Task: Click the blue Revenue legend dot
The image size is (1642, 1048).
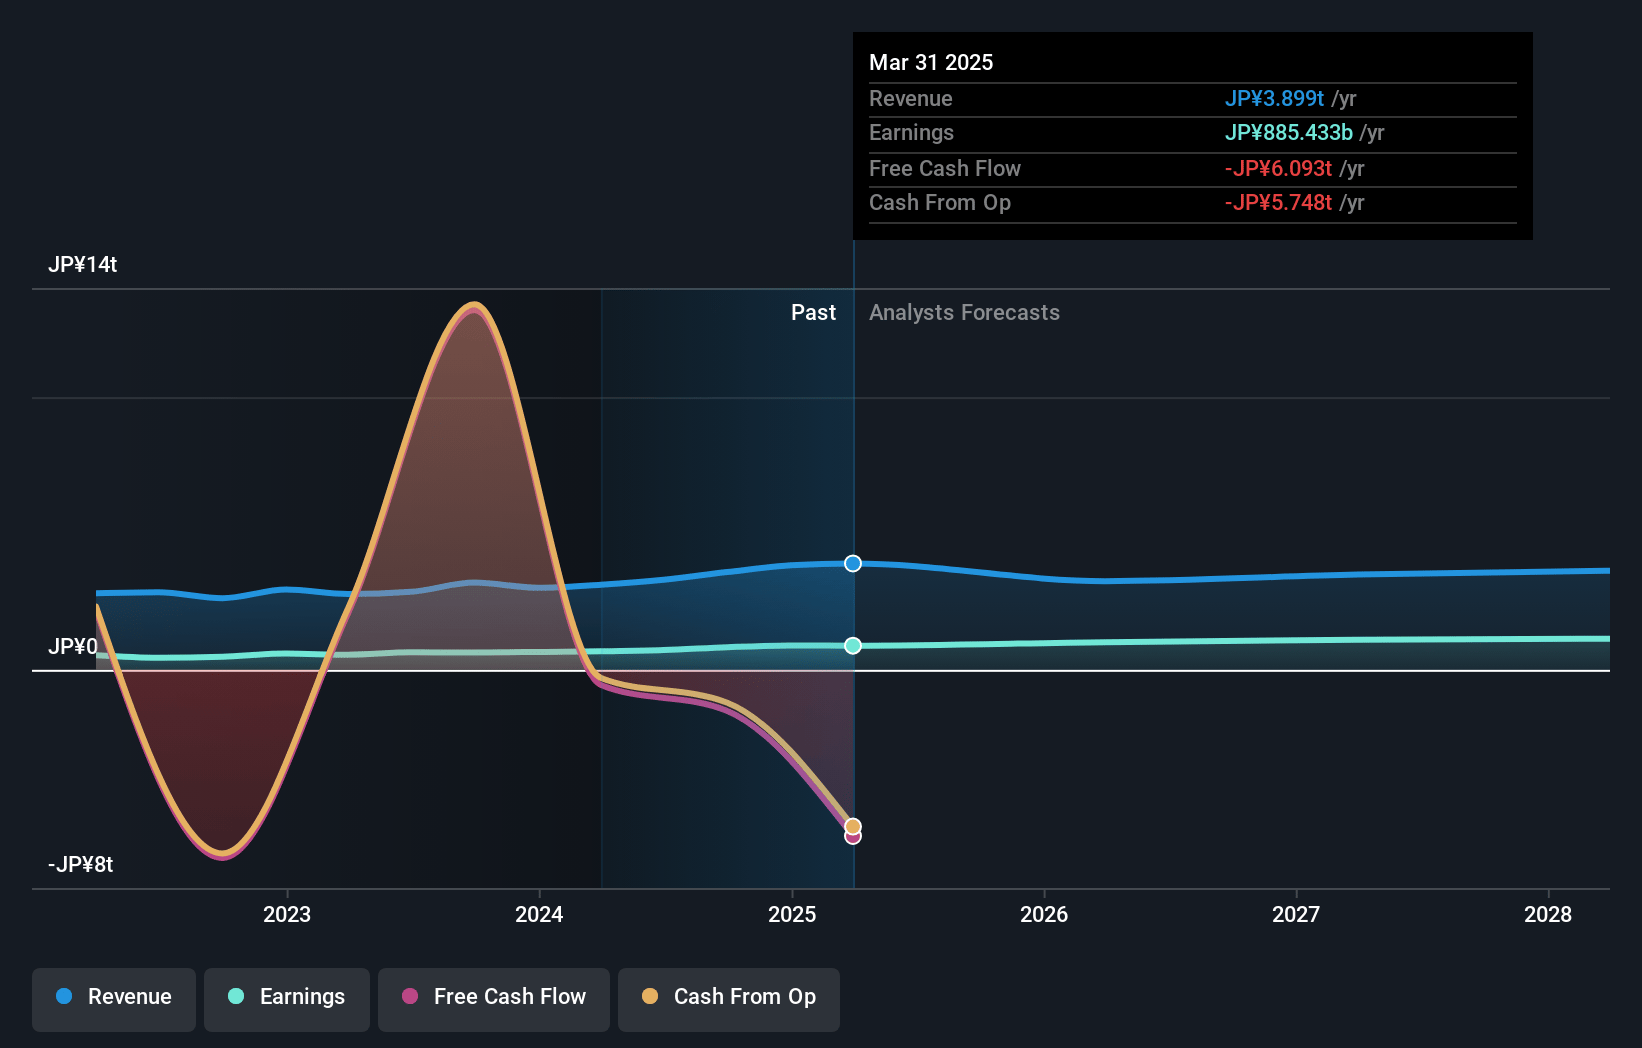Action: 64,996
